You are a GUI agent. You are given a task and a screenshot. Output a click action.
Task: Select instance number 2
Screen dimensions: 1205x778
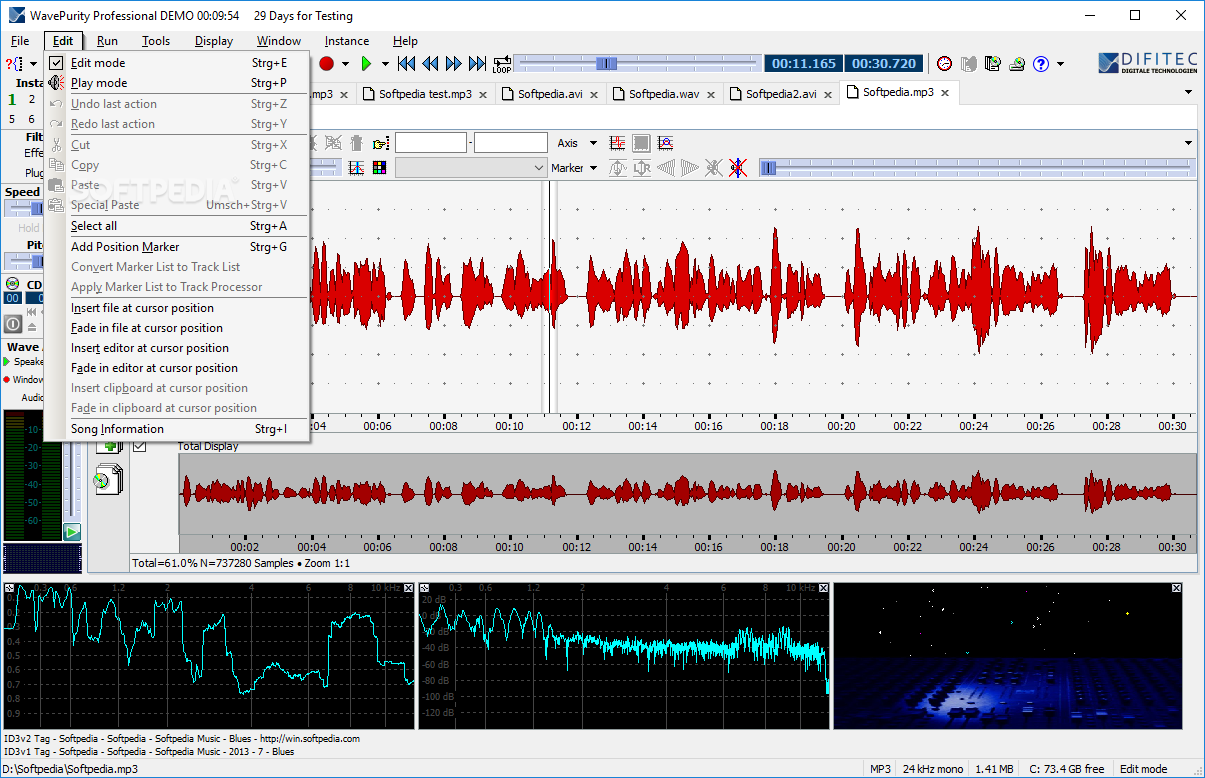pyautogui.click(x=31, y=99)
